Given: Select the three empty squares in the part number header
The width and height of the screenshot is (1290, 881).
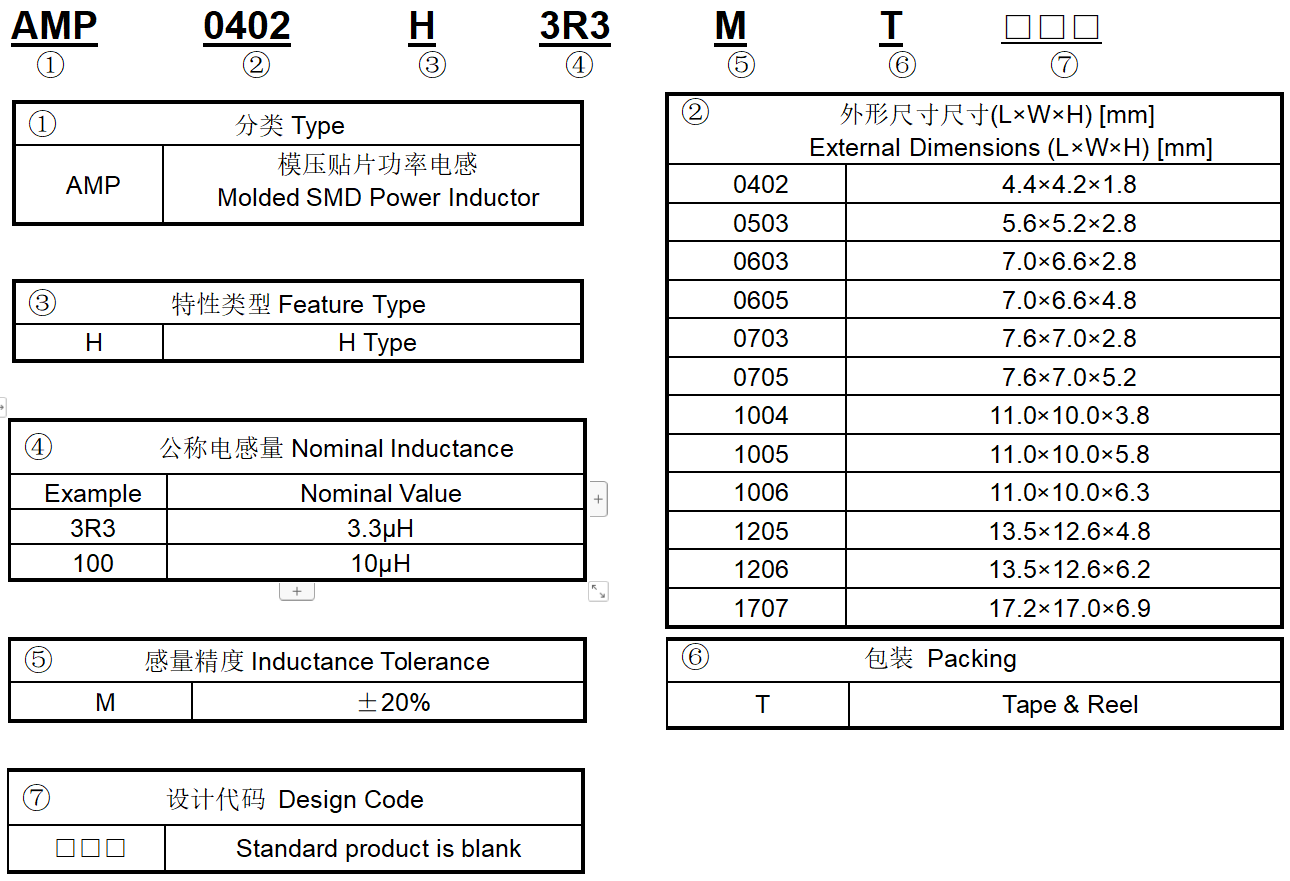Looking at the screenshot, I should point(1051,27).
